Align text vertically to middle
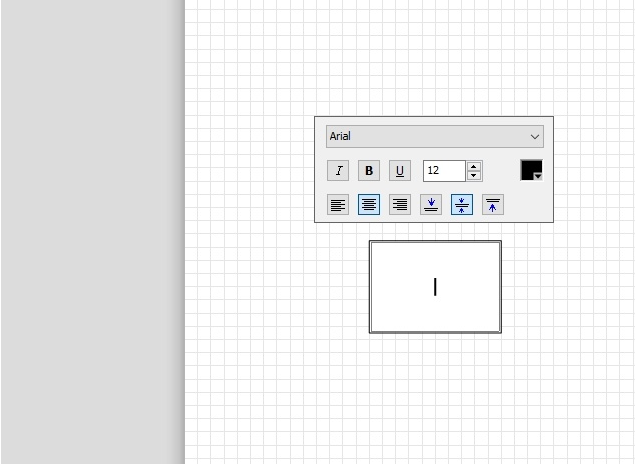This screenshot has height=466, width=635. pos(461,205)
